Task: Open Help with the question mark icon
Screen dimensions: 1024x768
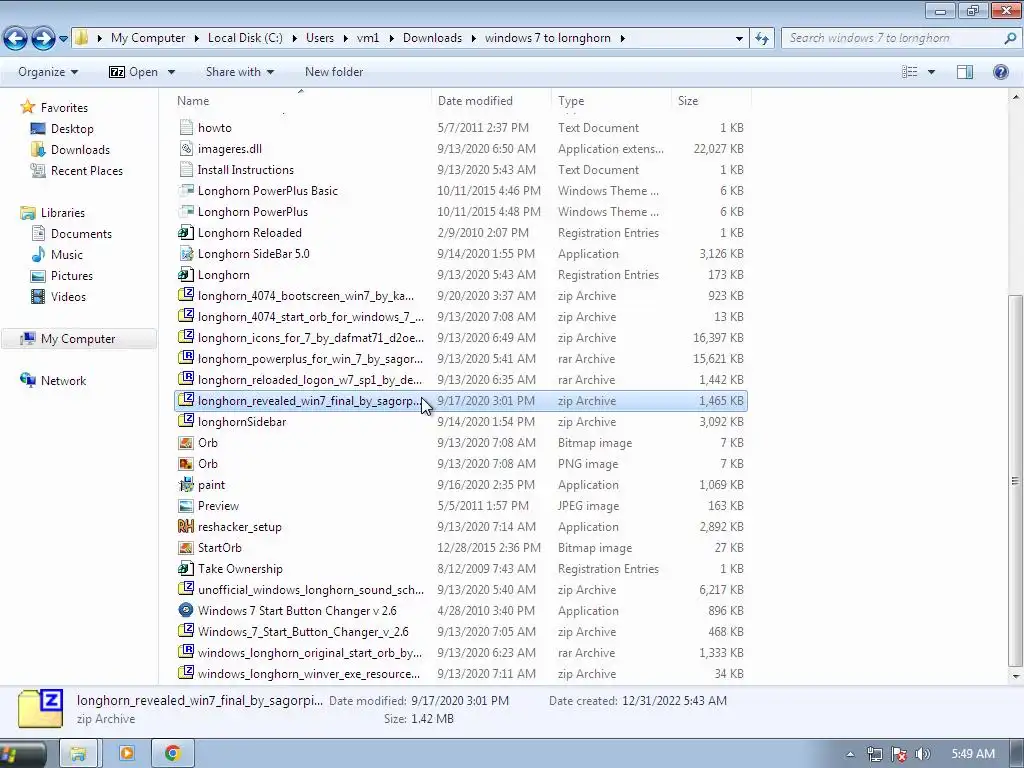Action: tap(1000, 72)
